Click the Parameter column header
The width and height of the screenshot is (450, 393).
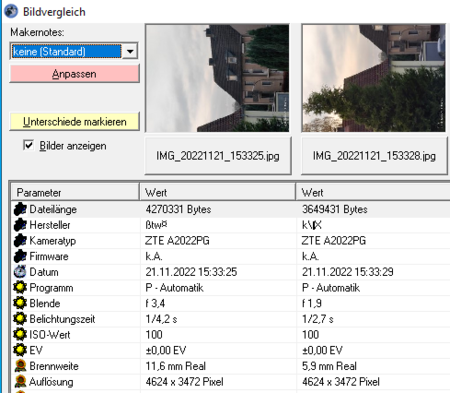pos(75,192)
